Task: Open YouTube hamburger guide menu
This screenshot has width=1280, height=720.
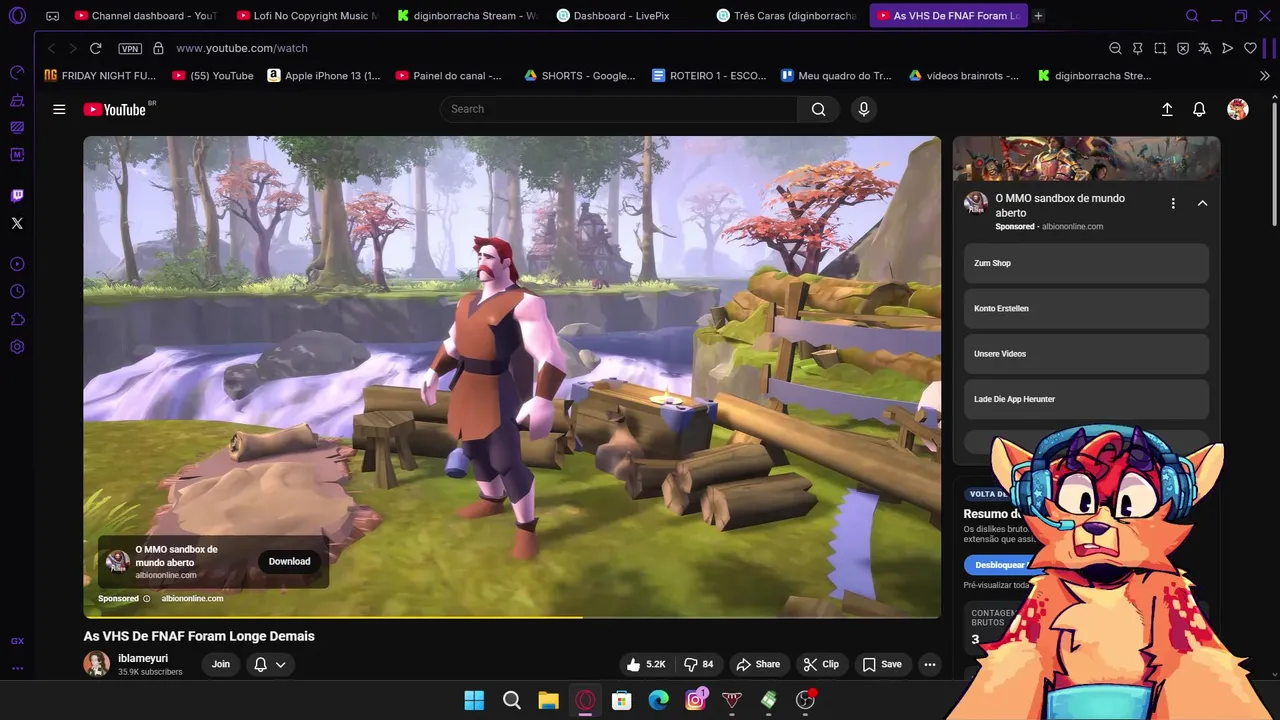Action: (59, 110)
